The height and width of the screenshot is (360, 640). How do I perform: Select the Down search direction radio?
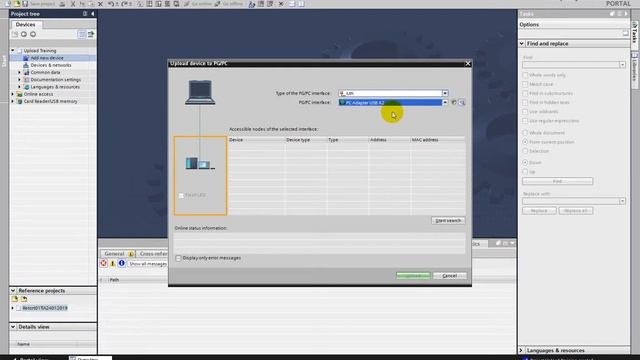click(x=525, y=162)
